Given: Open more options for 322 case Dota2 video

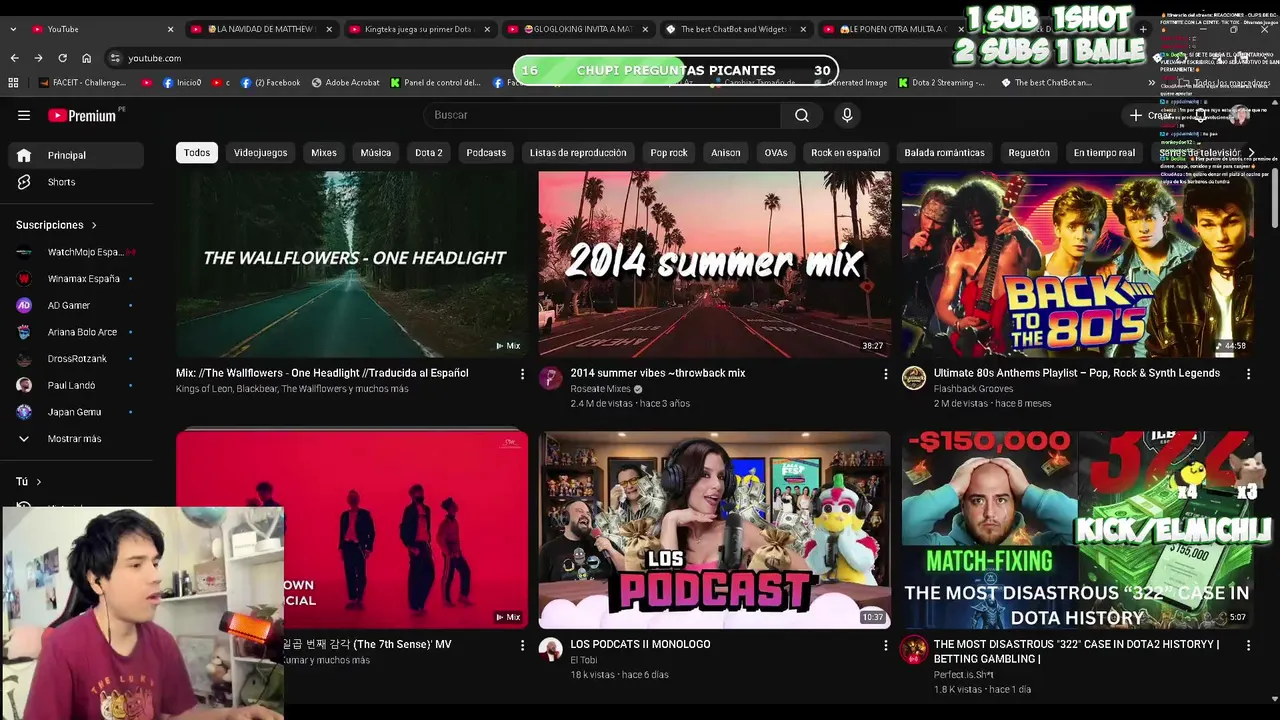Looking at the screenshot, I should click(x=1248, y=645).
